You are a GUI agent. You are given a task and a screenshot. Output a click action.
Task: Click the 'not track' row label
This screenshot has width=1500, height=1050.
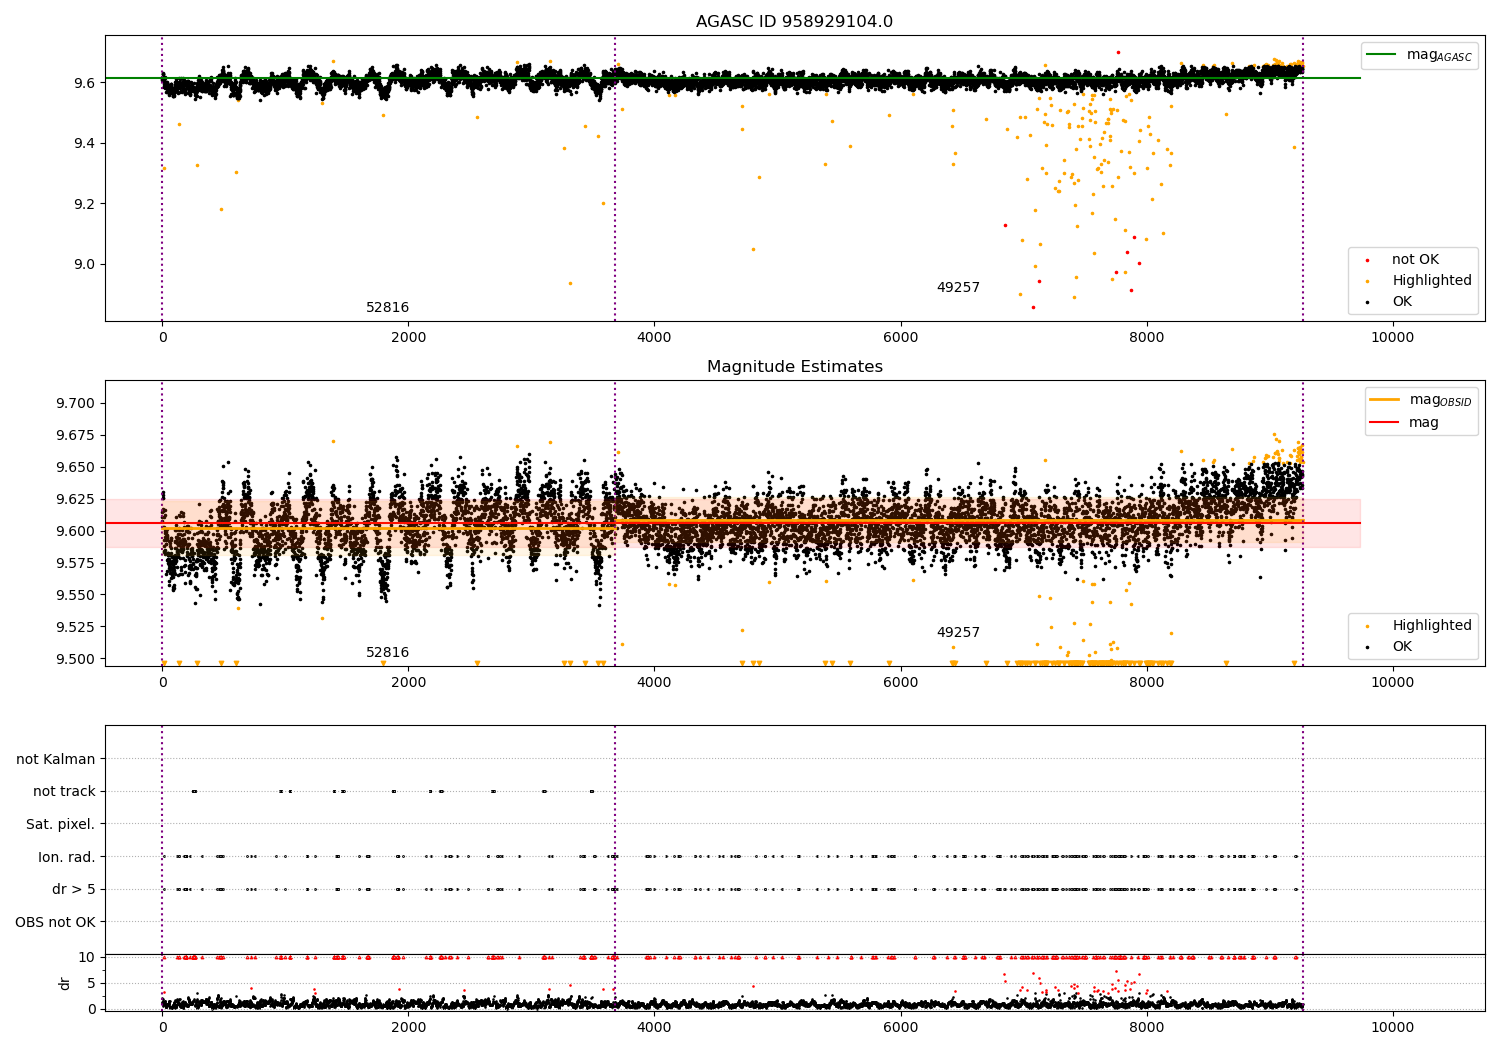point(64,792)
